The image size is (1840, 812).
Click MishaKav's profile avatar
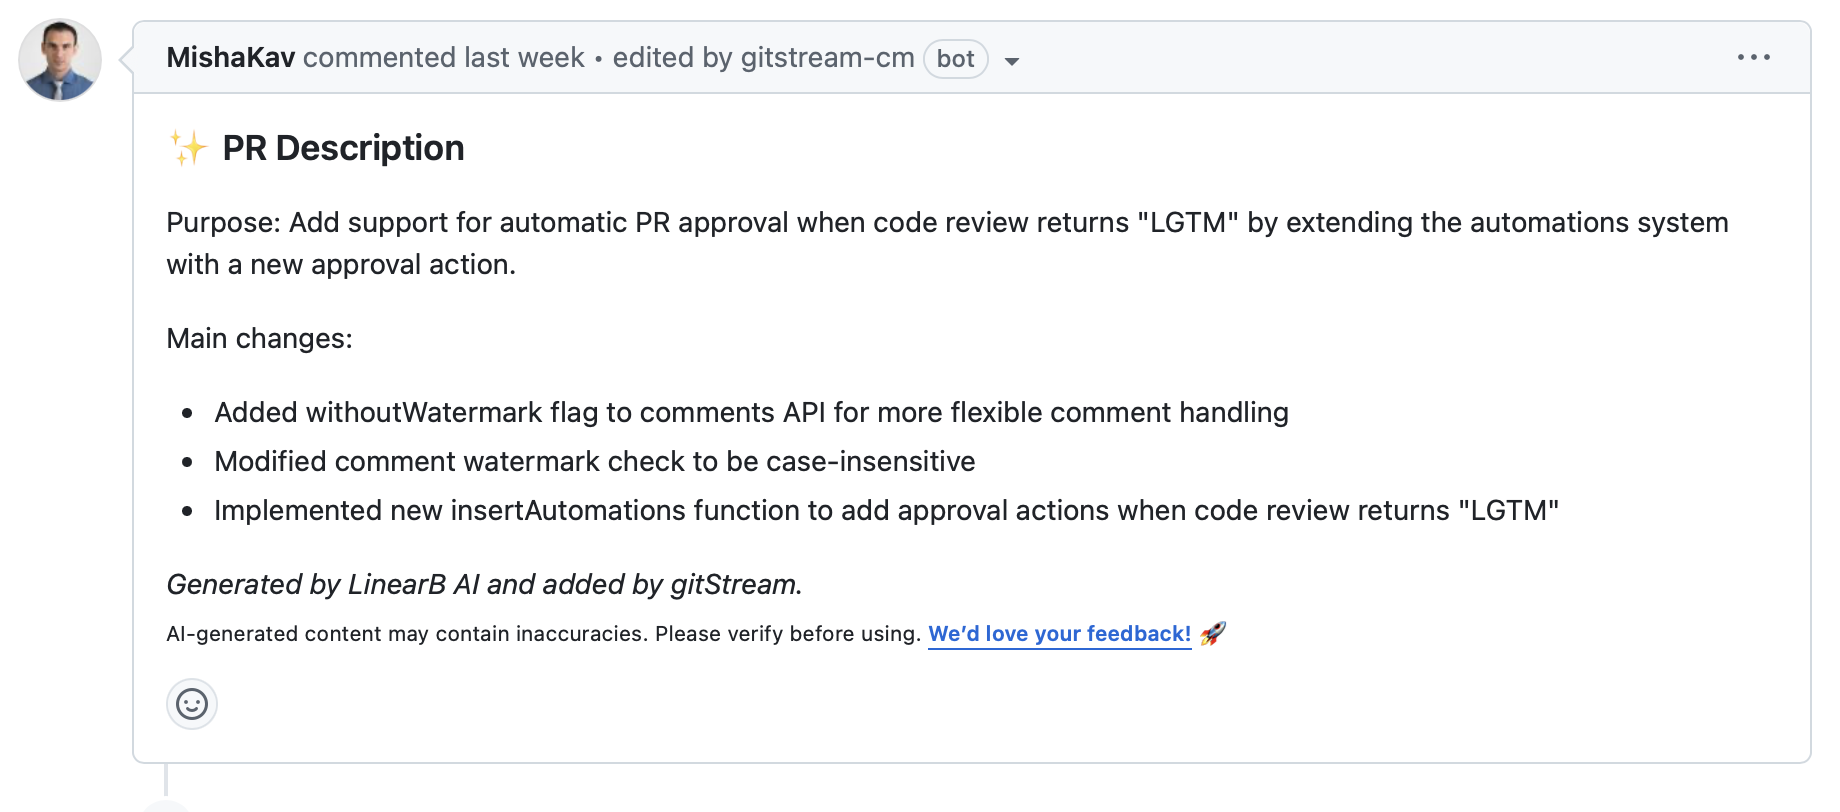click(x=60, y=60)
